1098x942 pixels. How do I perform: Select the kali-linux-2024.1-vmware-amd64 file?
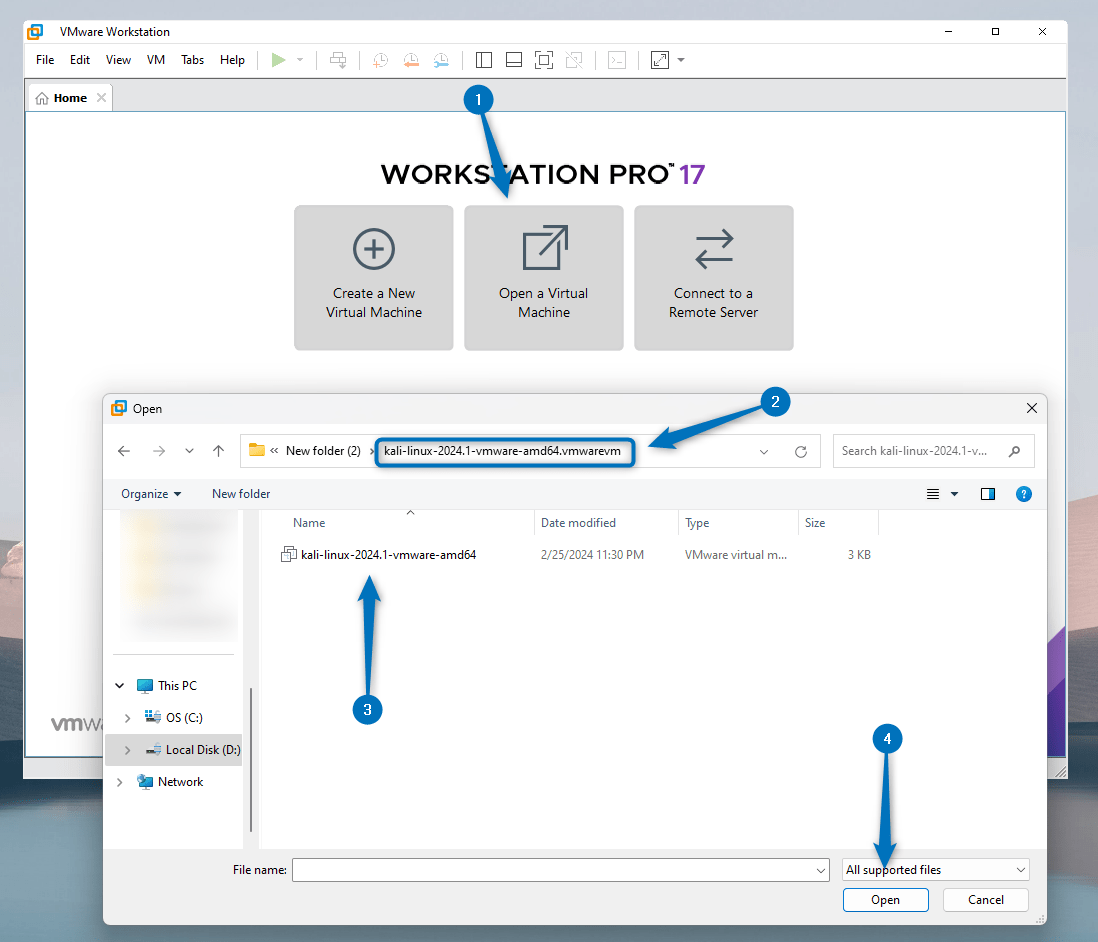[388, 554]
